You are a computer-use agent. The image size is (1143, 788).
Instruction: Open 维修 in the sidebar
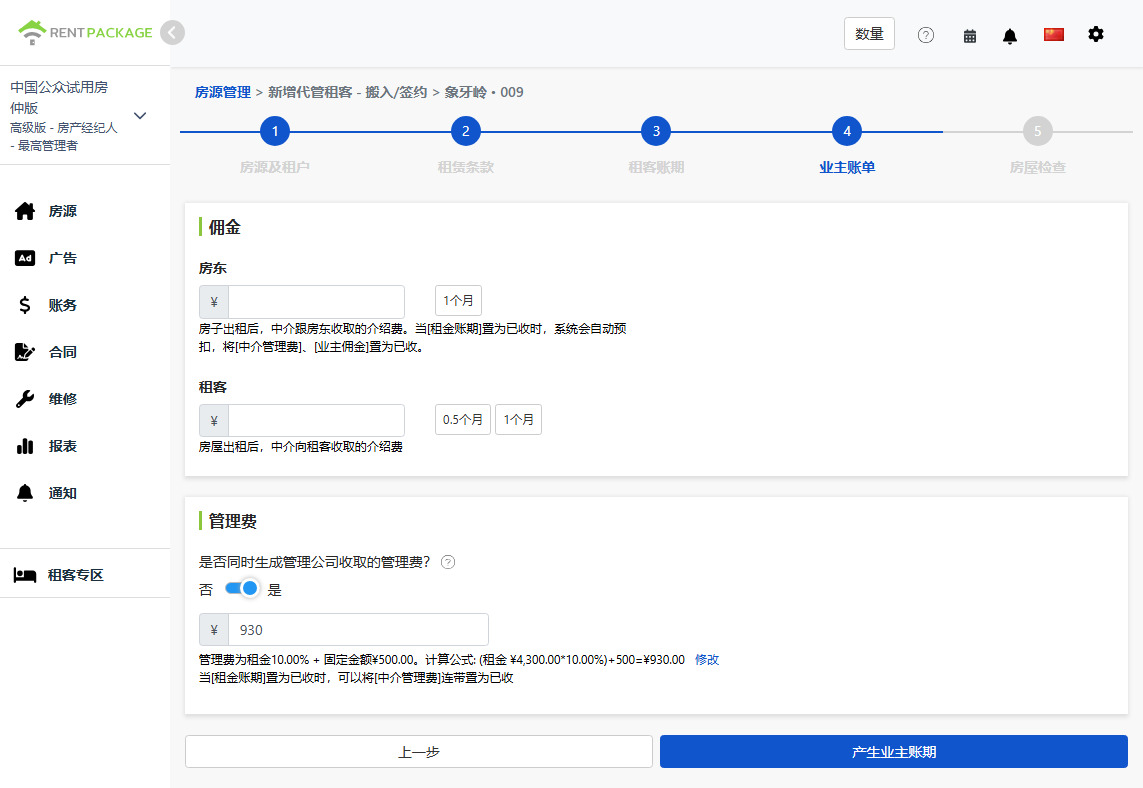point(63,399)
